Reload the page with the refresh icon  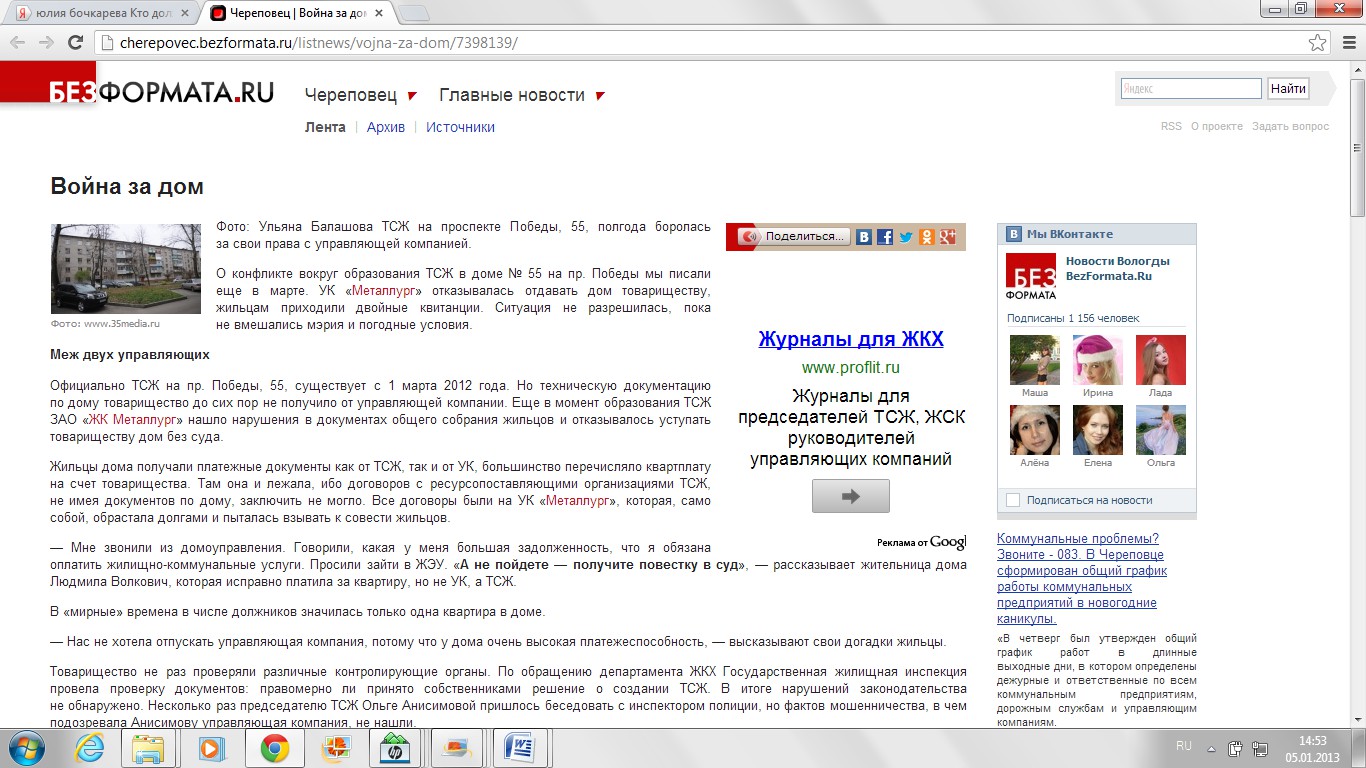pyautogui.click(x=75, y=42)
